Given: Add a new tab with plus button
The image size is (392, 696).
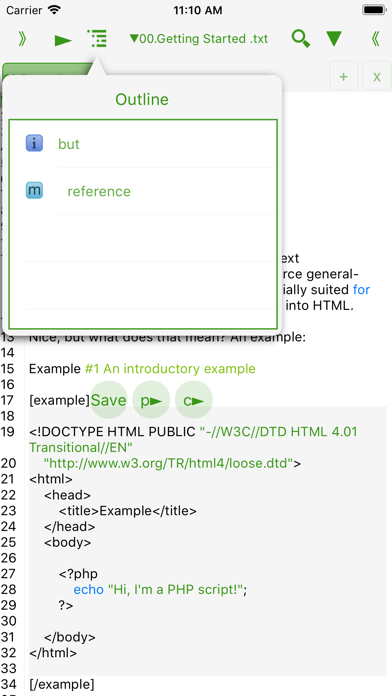Looking at the screenshot, I should coord(344,76).
